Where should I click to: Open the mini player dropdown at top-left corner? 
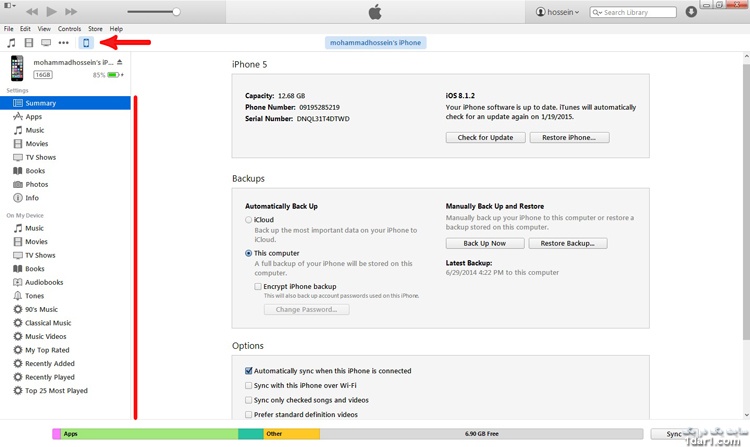coord(10,5)
